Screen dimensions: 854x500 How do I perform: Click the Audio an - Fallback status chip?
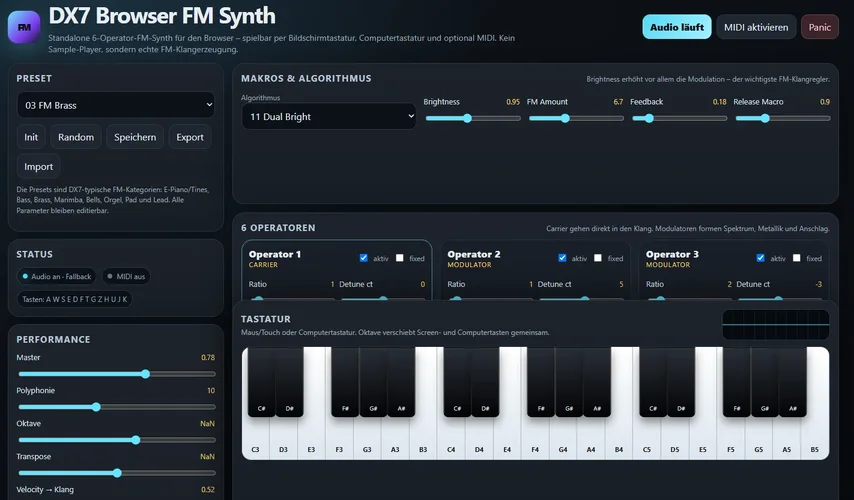[56, 277]
